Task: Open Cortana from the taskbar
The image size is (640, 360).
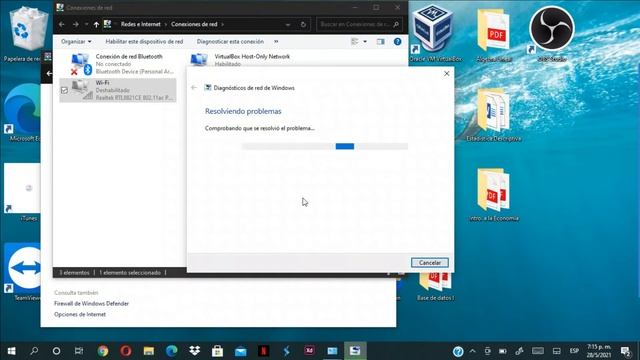Action: pos(56,351)
